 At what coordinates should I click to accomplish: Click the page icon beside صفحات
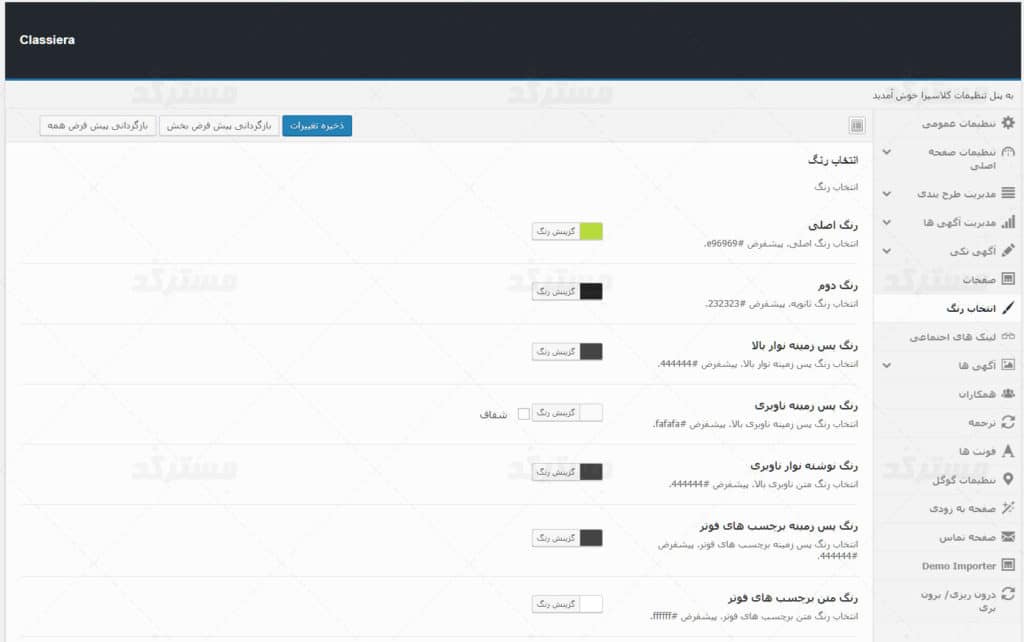[1008, 279]
